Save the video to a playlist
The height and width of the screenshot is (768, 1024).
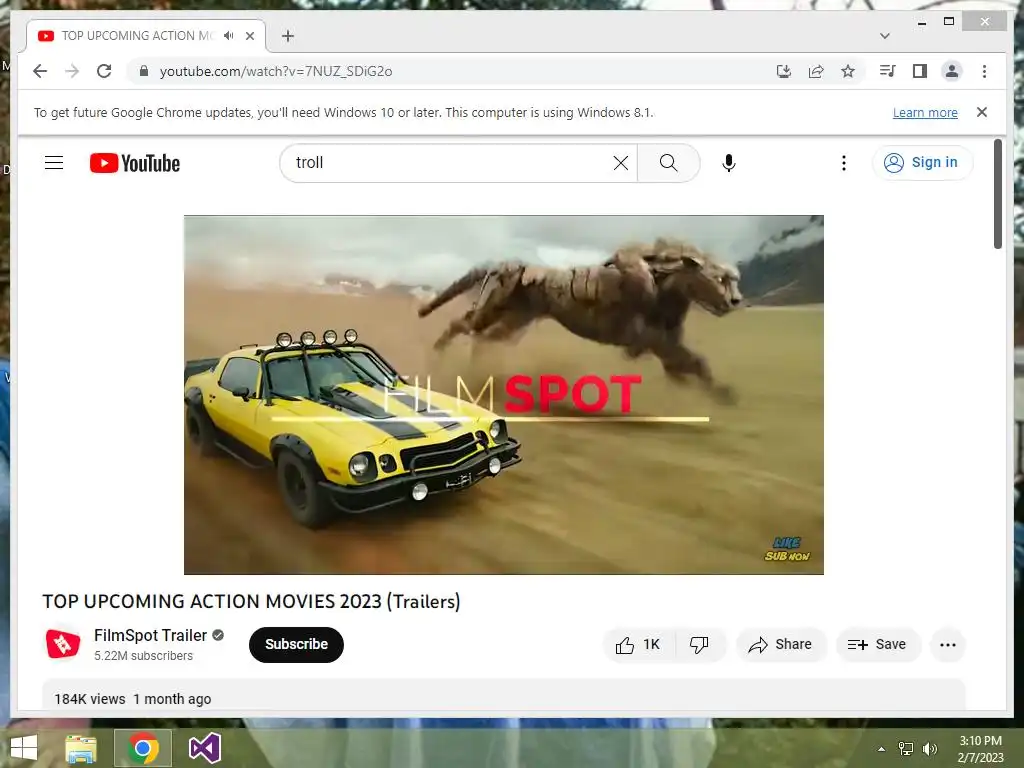click(x=878, y=645)
